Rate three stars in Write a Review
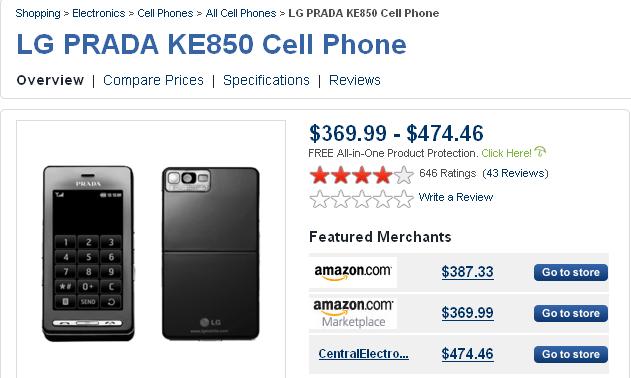The image size is (631, 378). [x=361, y=198]
